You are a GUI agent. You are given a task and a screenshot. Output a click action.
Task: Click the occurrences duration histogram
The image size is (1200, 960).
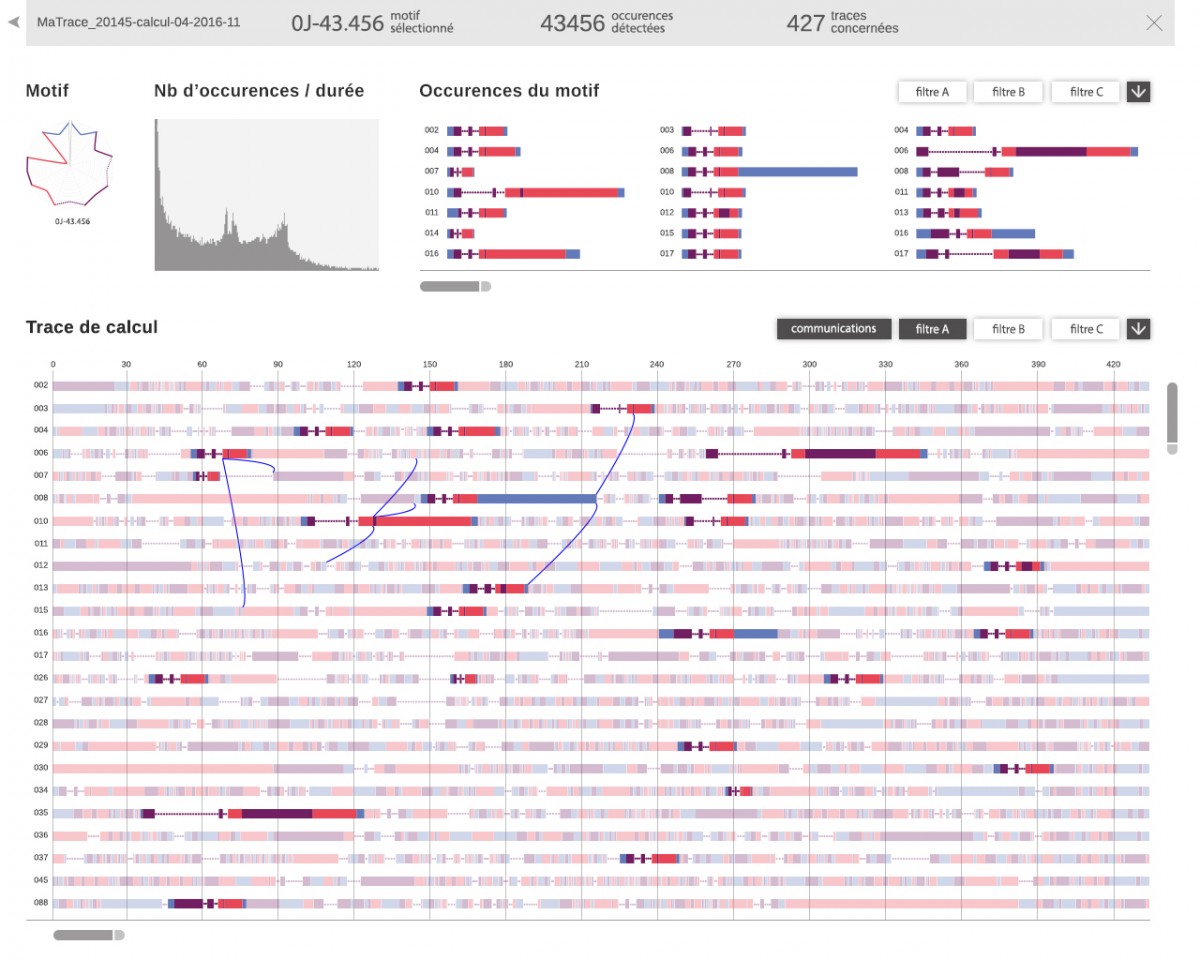[266, 195]
